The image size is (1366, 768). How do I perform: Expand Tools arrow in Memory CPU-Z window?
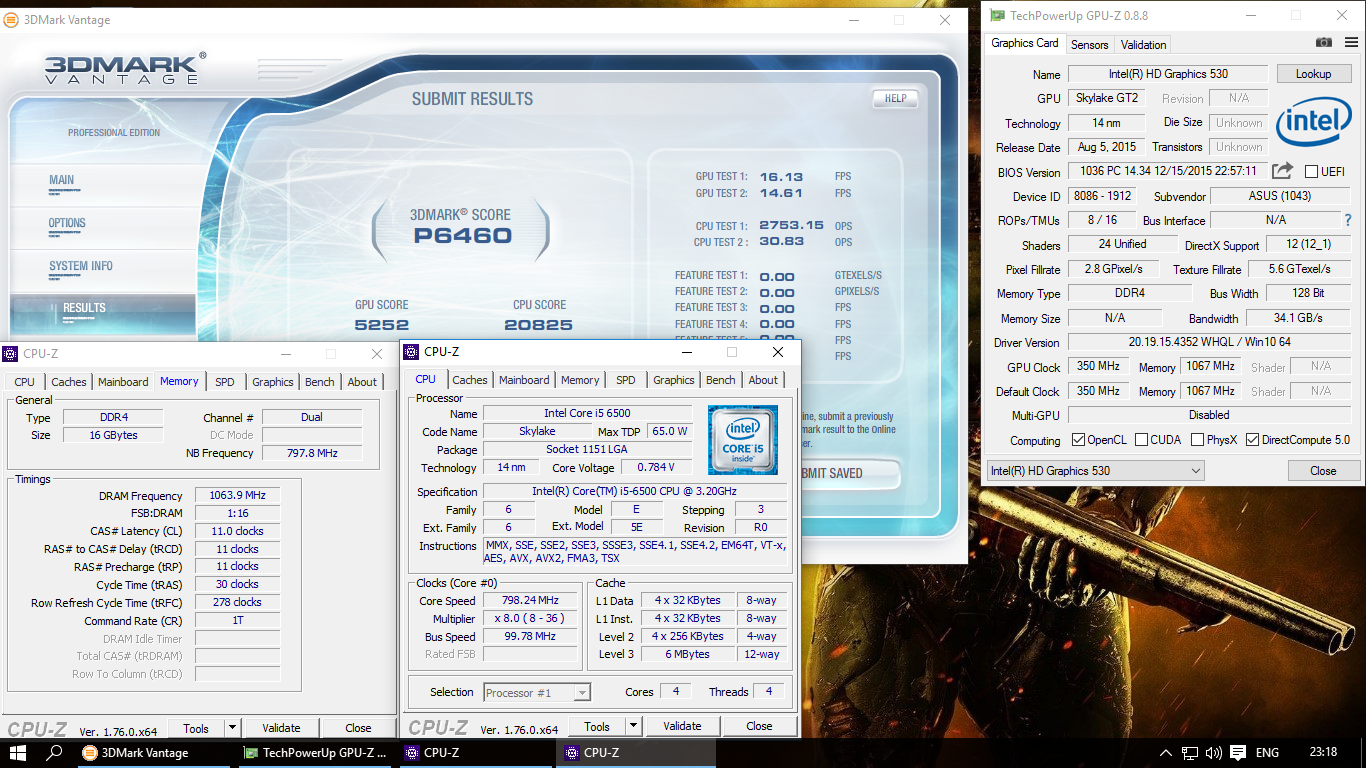tap(232, 729)
